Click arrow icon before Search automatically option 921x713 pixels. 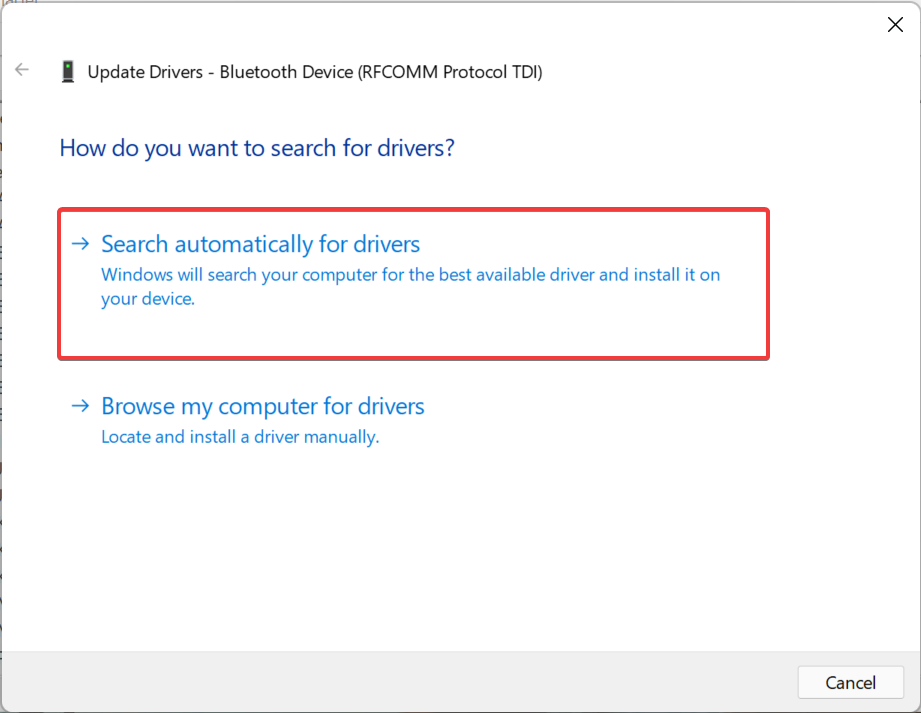pos(80,244)
